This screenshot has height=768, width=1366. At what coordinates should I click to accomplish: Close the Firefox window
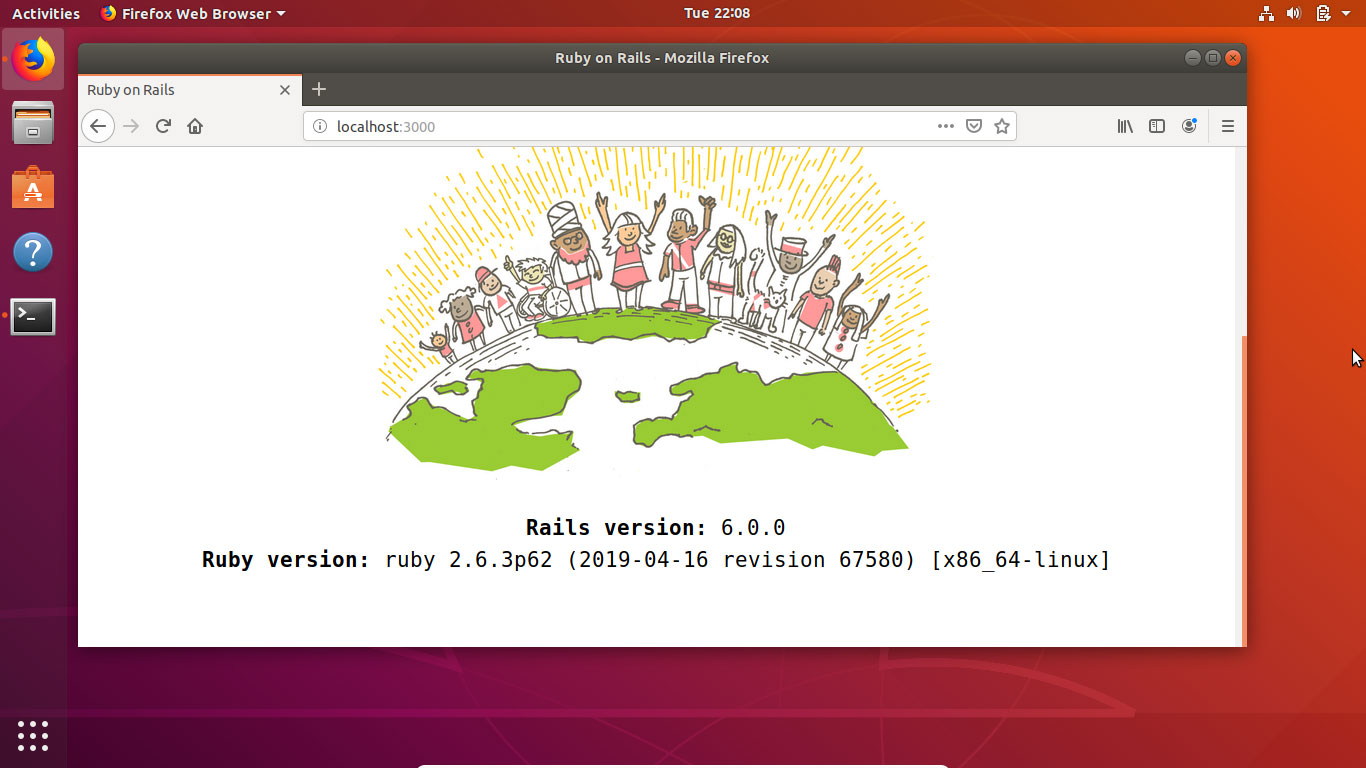[x=1234, y=57]
